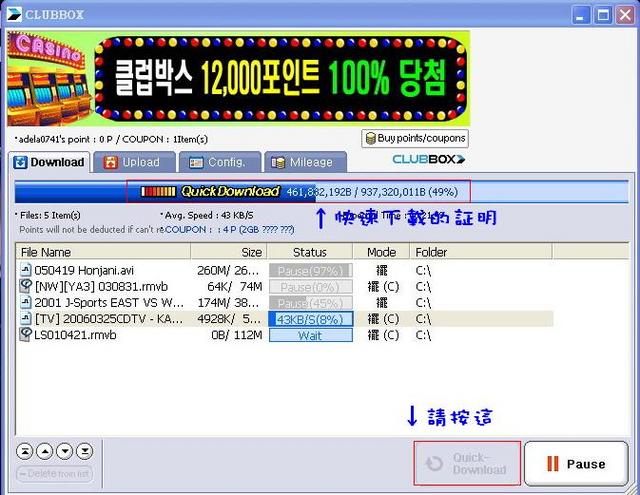
Task: Click size value 260M/ 26... in Honjani row
Action: pyautogui.click(x=228, y=270)
